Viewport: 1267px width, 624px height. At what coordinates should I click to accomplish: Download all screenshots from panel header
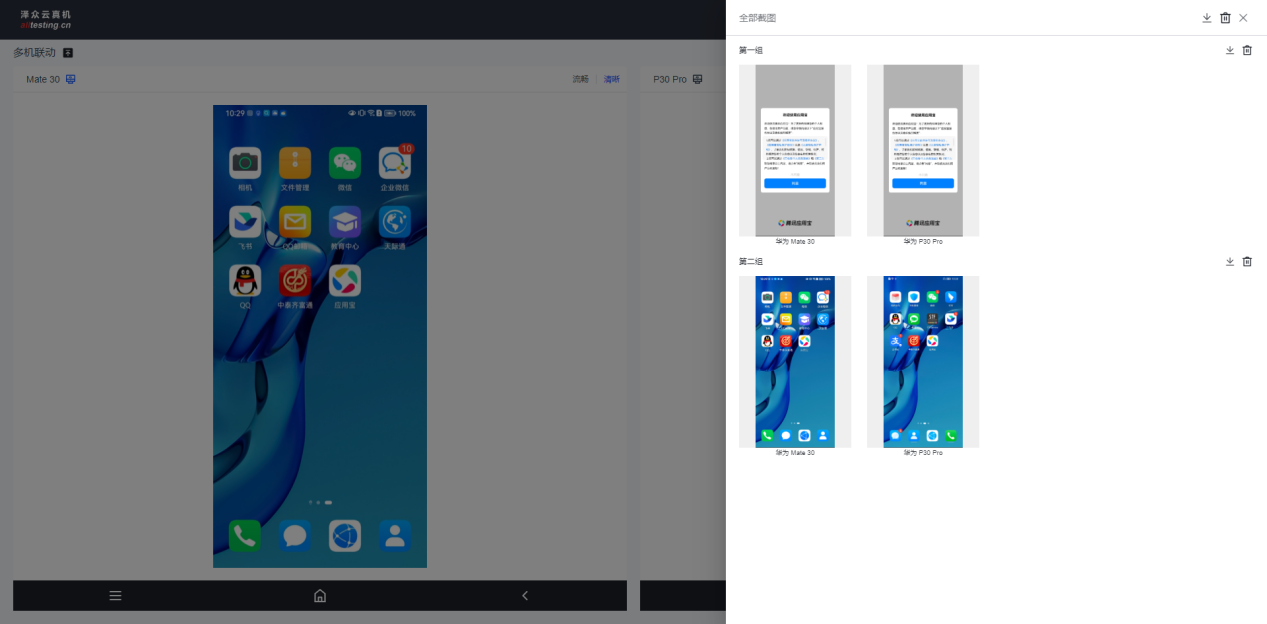pos(1207,18)
